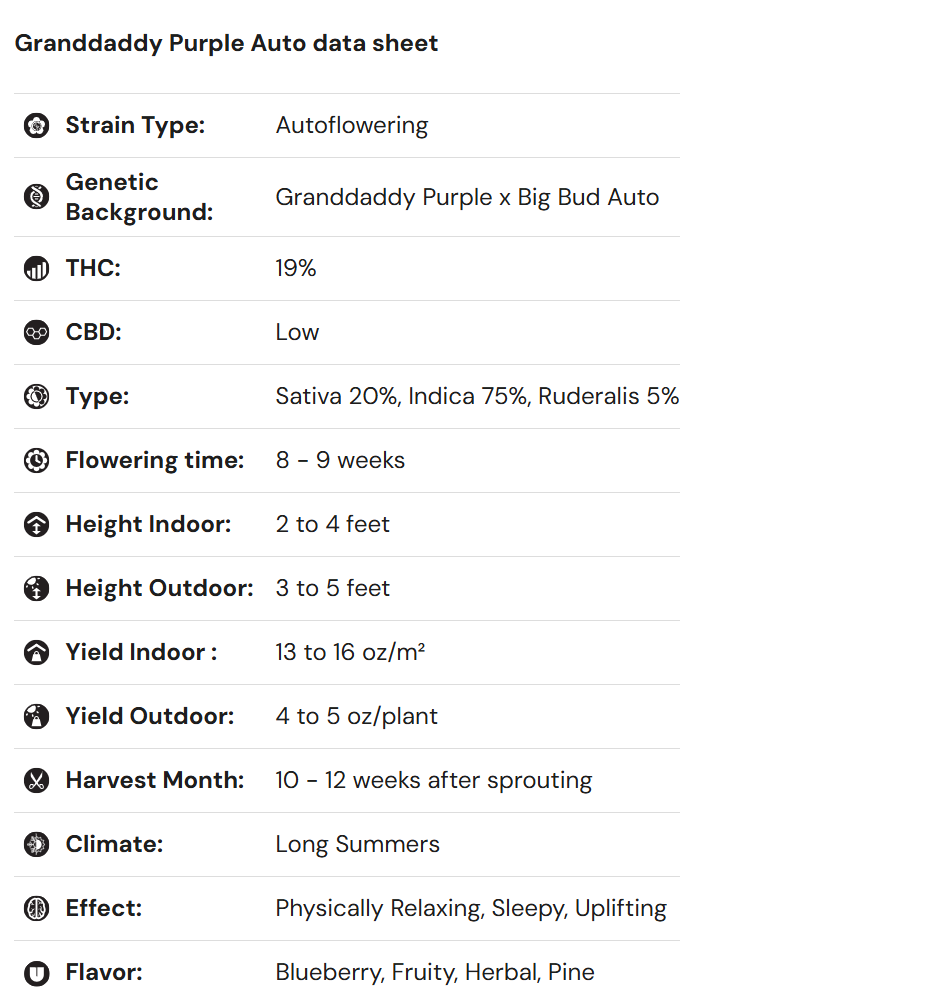Click the CBD molecule icon
This screenshot has width=949, height=1006.
36,333
